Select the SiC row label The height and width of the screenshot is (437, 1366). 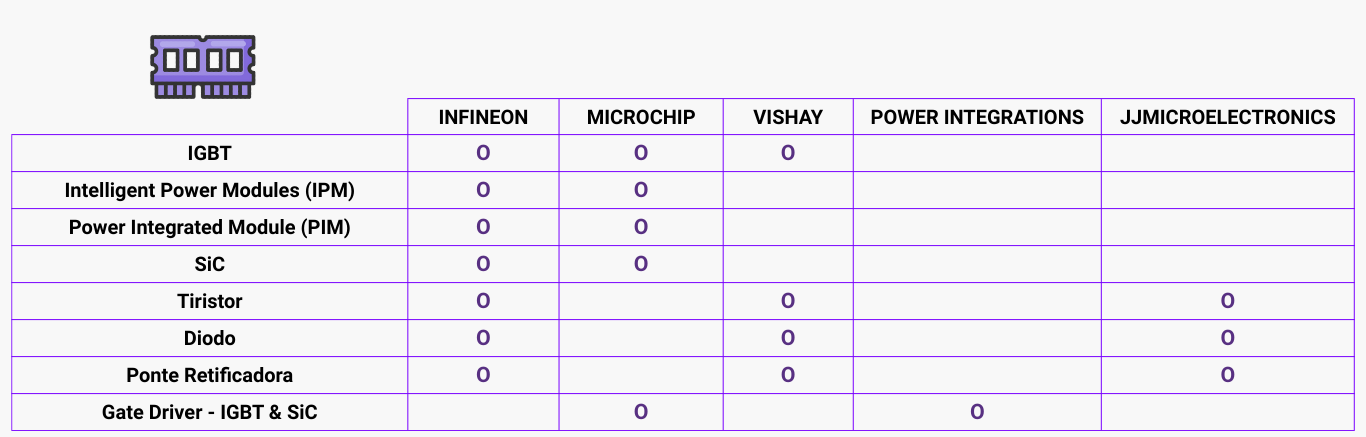click(x=210, y=264)
